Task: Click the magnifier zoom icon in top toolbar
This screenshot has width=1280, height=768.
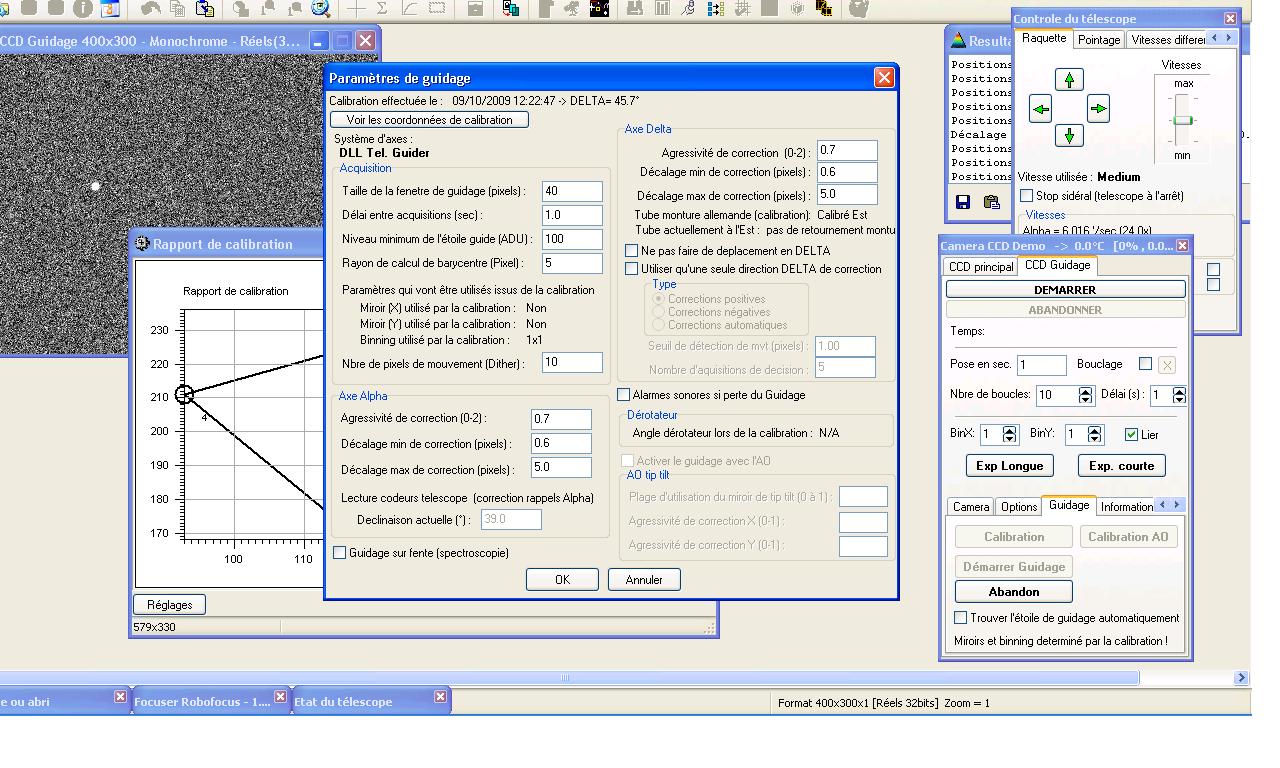Action: pyautogui.click(x=321, y=9)
